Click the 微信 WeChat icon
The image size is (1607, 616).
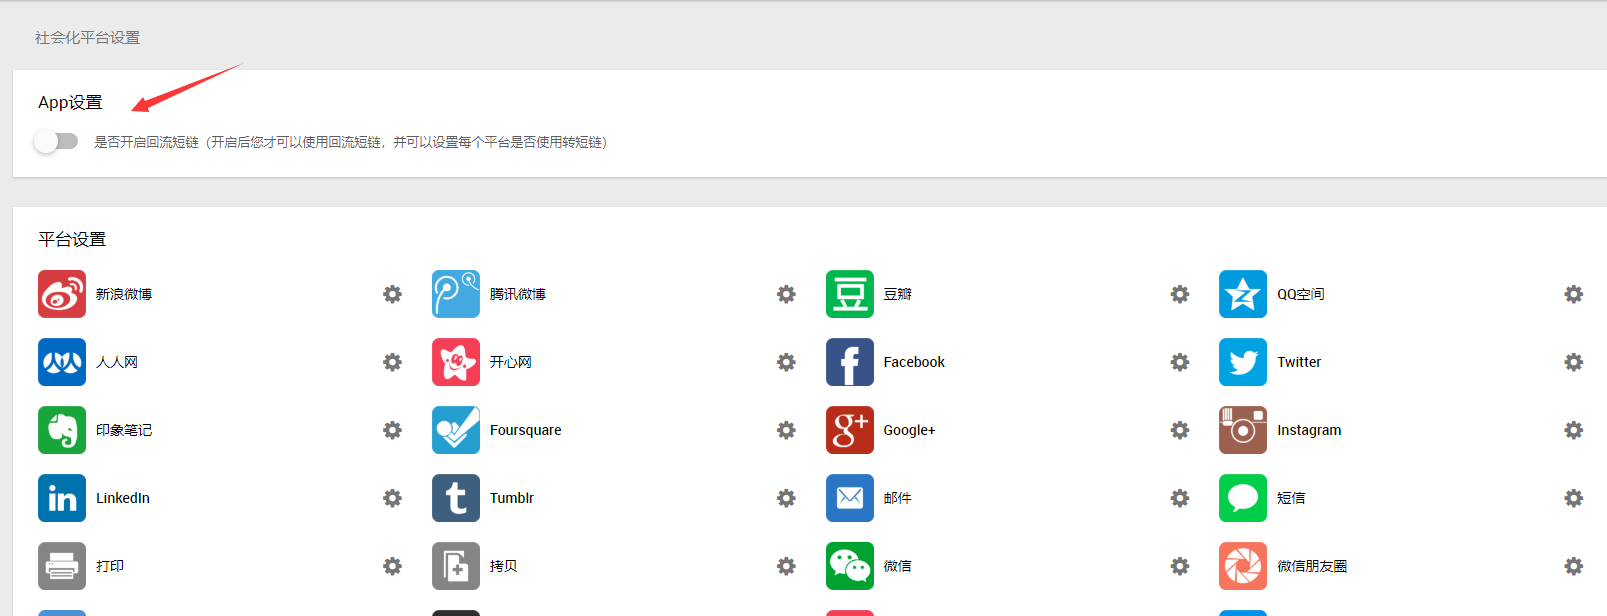(x=850, y=566)
